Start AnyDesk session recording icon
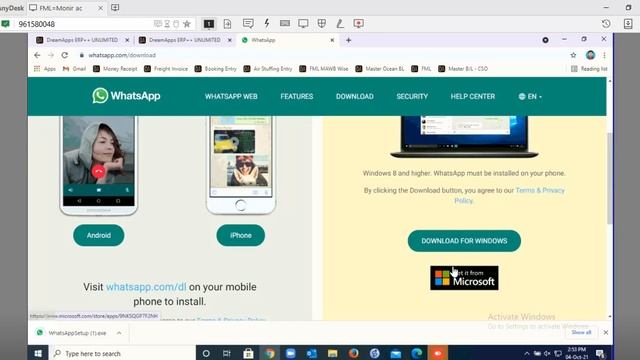 358,24
